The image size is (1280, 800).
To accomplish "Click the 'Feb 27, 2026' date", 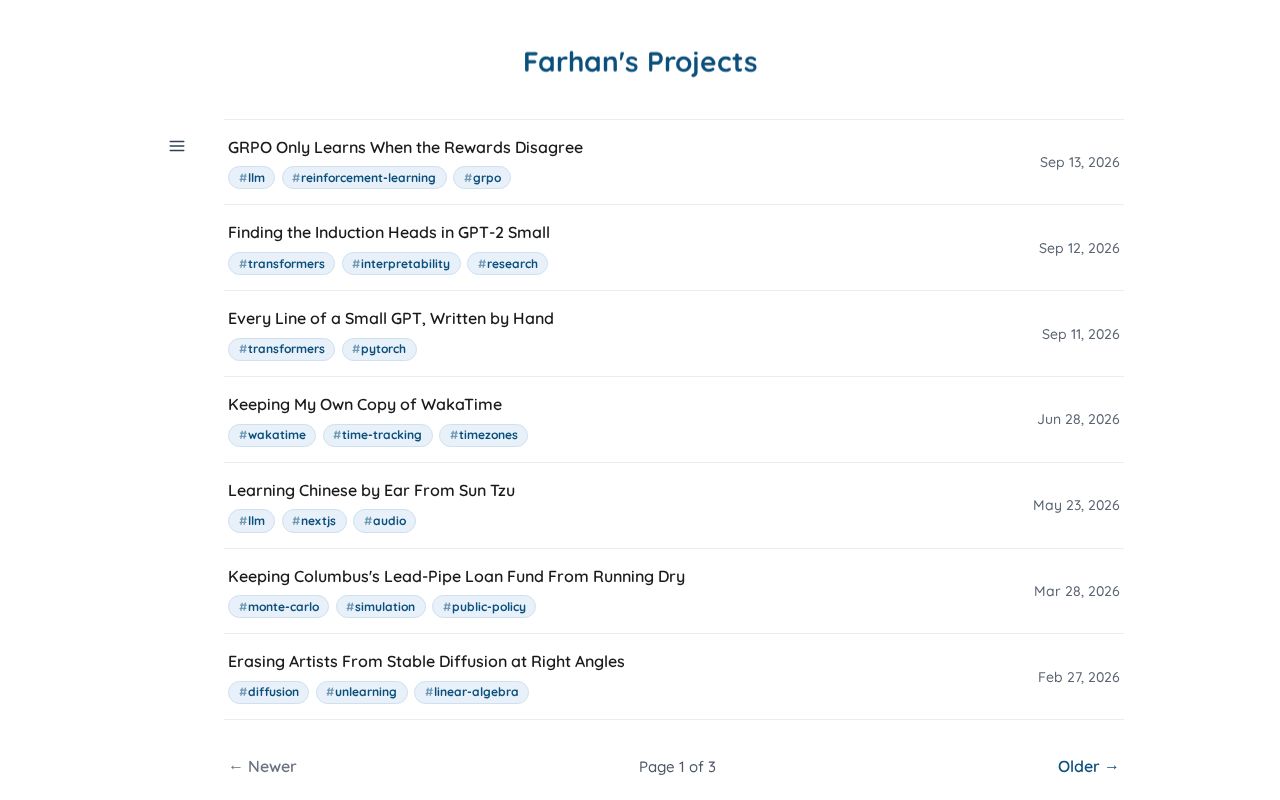I will point(1079,677).
